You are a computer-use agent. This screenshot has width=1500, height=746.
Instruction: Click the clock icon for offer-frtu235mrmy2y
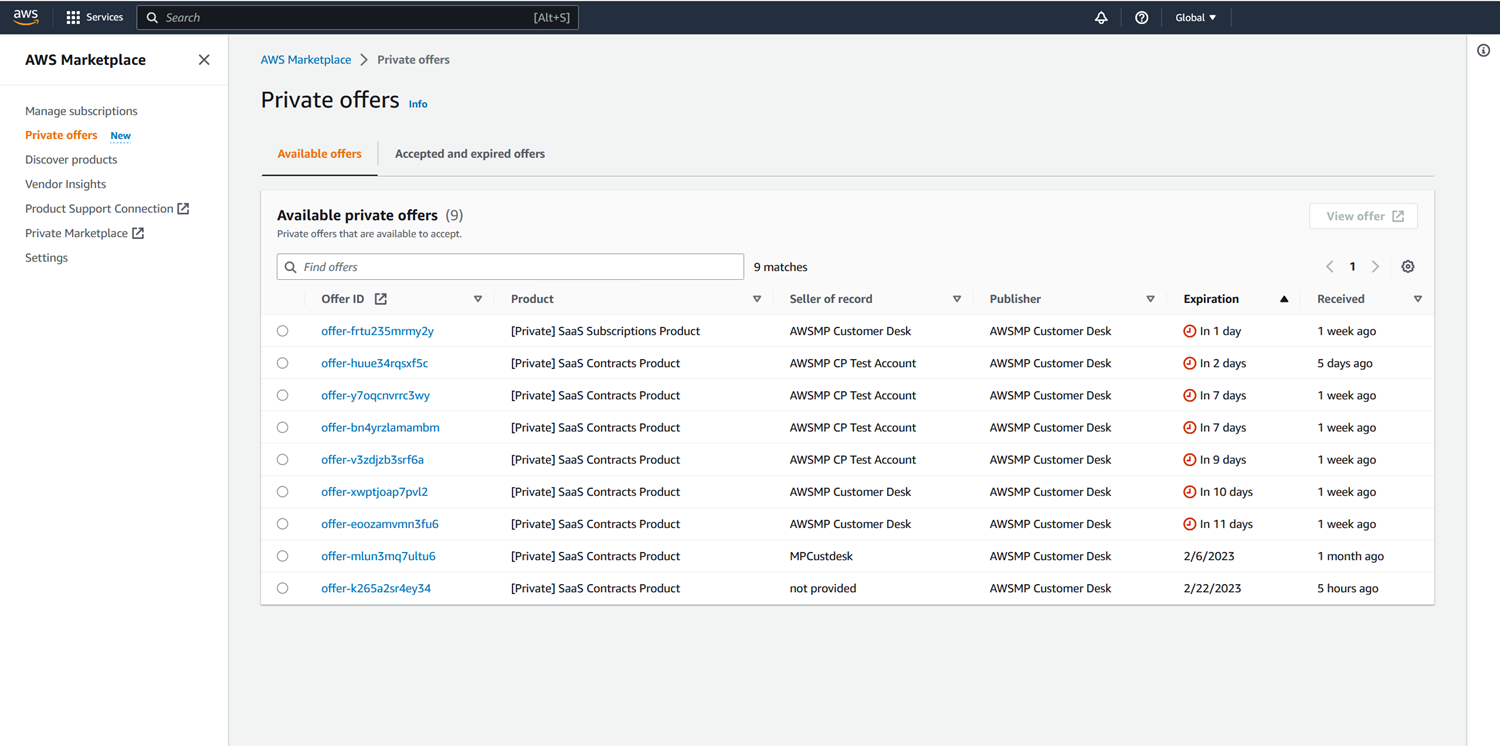click(1189, 331)
